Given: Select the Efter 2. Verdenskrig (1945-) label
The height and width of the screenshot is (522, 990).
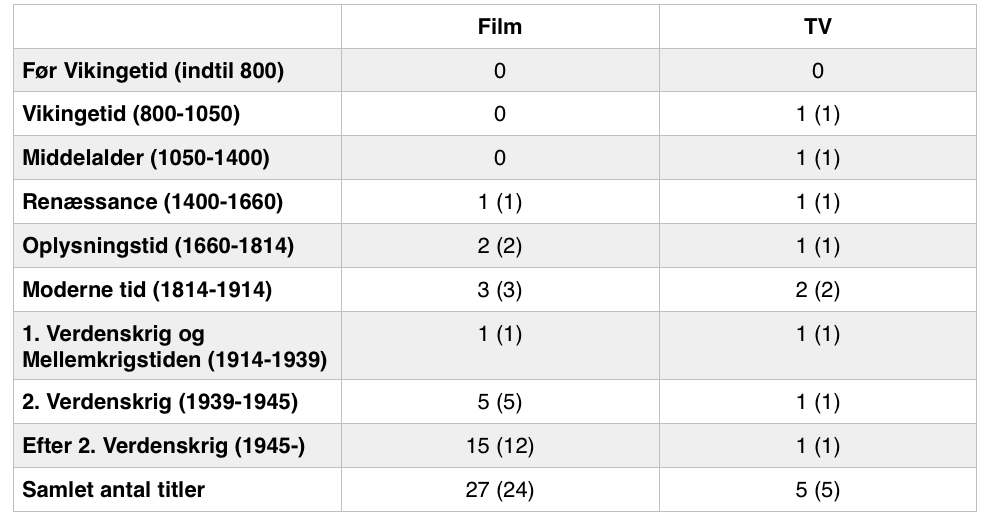Looking at the screenshot, I should tap(164, 446).
